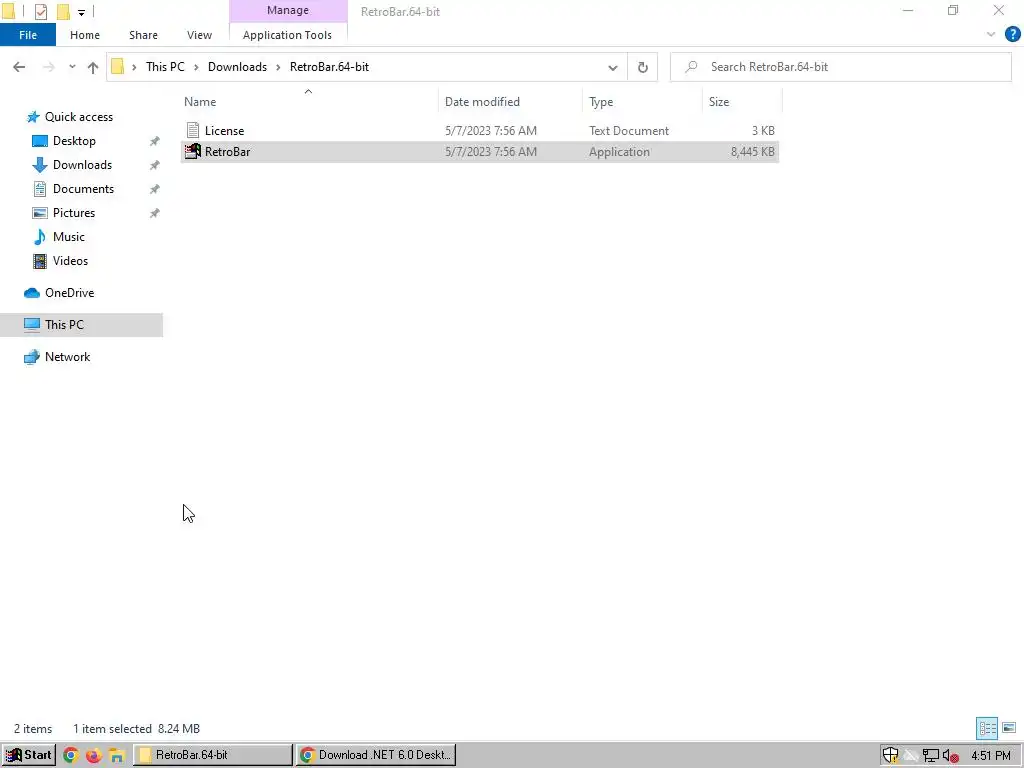Go forward using the forward arrow
Image resolution: width=1024 pixels, height=768 pixels.
pyautogui.click(x=48, y=67)
